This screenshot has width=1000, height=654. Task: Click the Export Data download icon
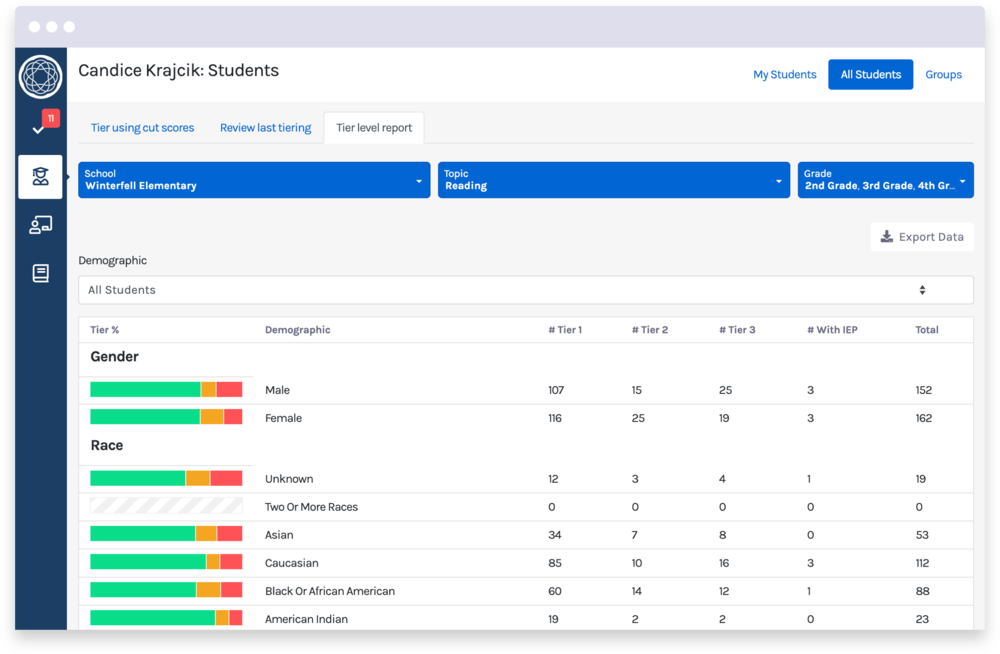pos(886,237)
